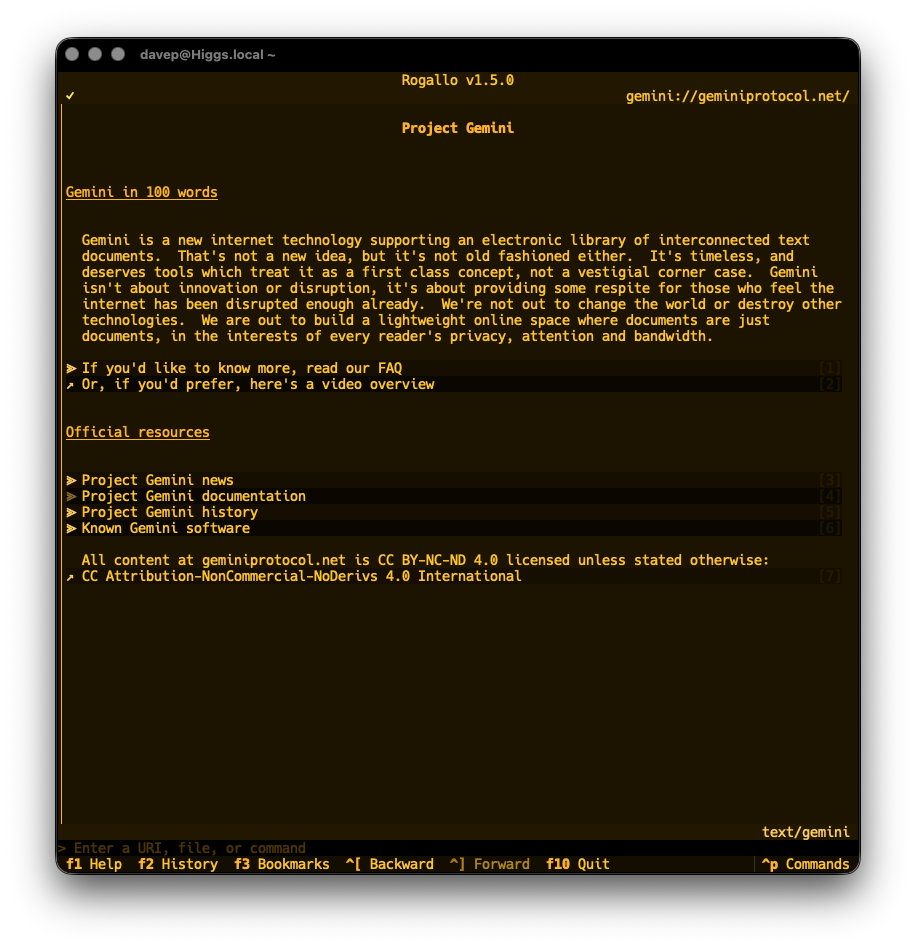This screenshot has width=916, height=948.
Task: Click the gray close window button
Action: 72,54
